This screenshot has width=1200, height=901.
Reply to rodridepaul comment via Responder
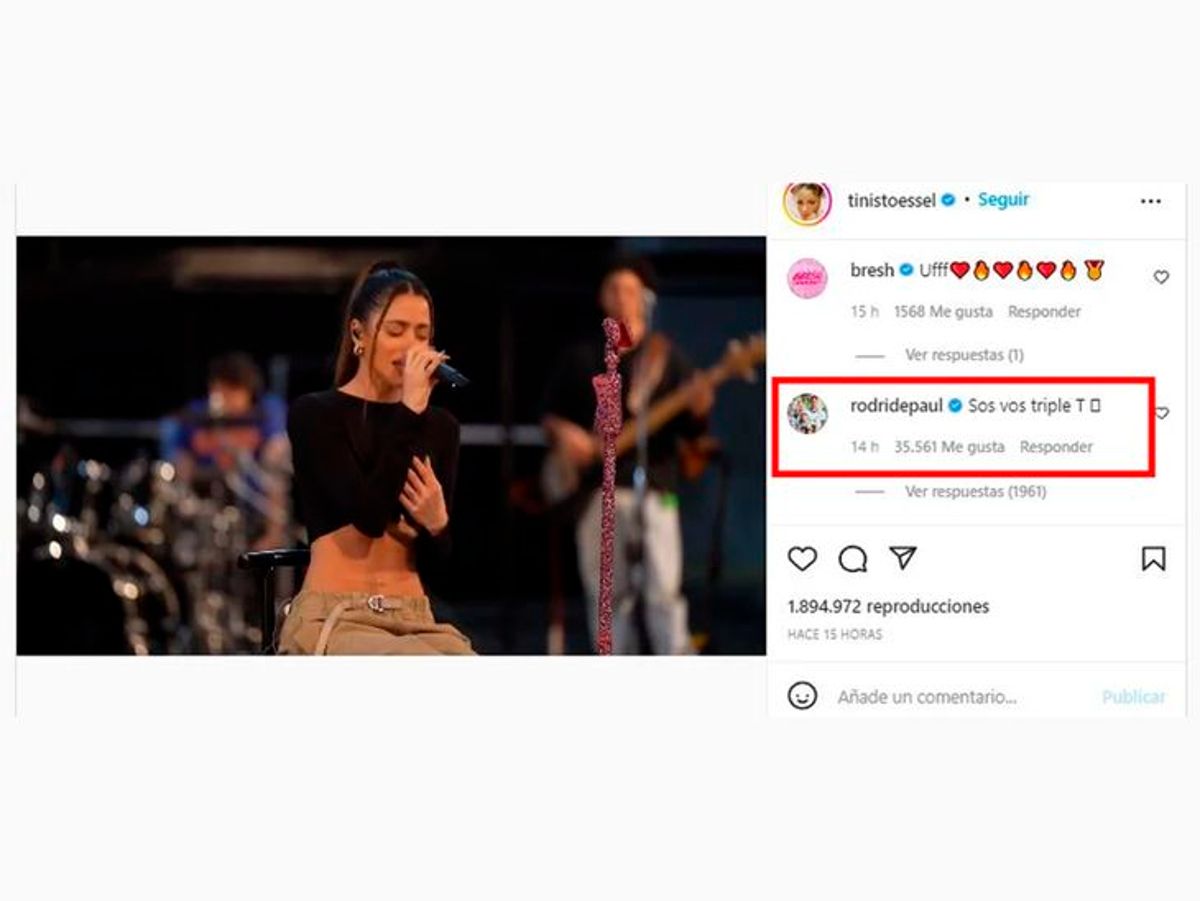[x=1056, y=447]
